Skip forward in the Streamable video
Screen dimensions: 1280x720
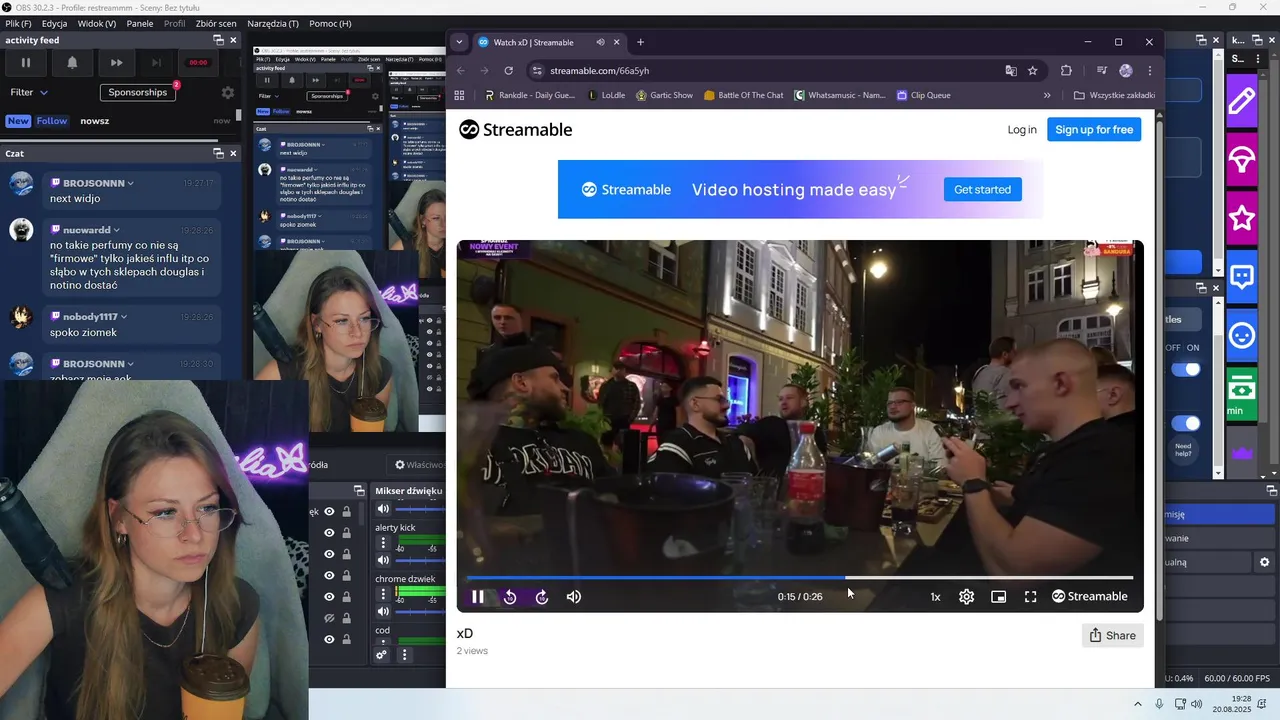[542, 597]
